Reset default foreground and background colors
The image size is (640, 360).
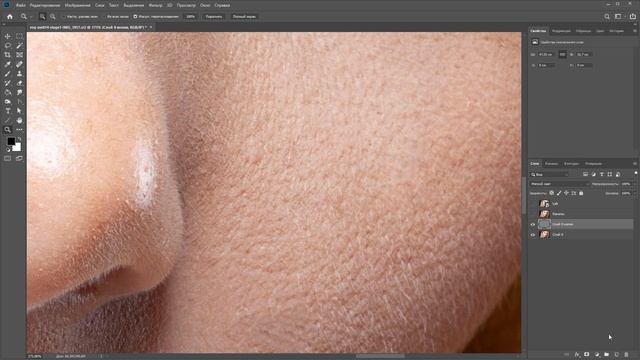point(8,150)
